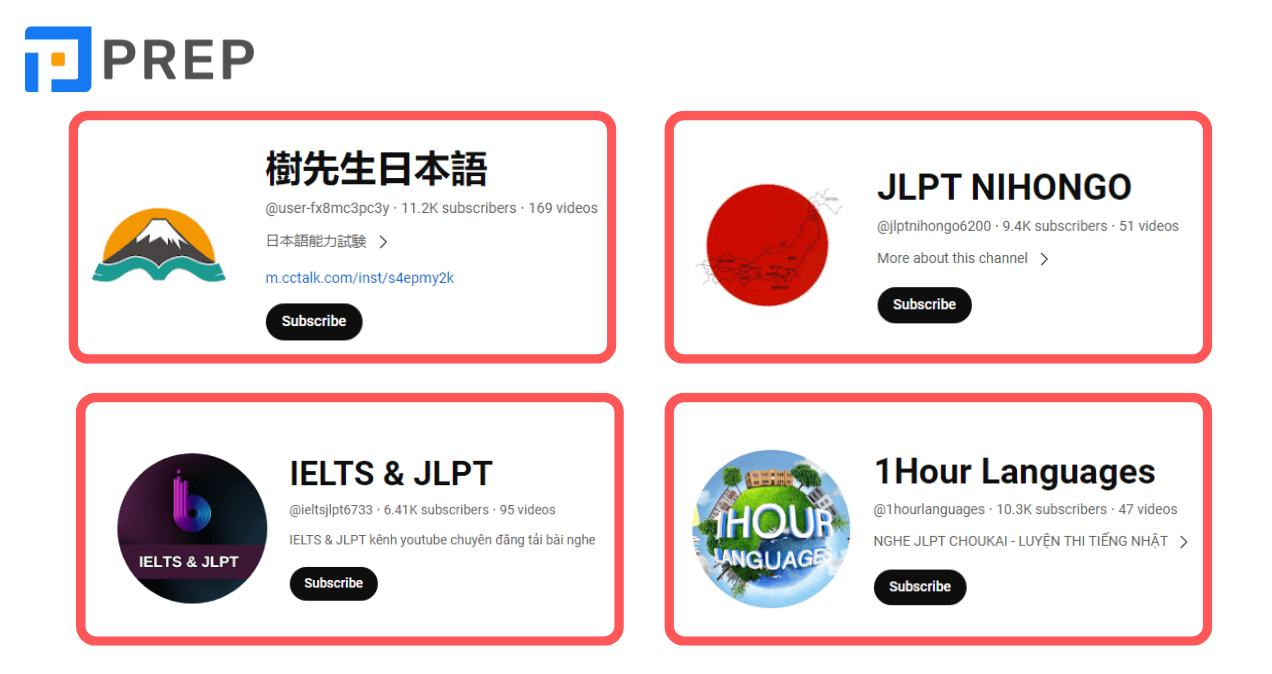
Task: Open the JLPT NIHONGO red circle avatar
Action: pyautogui.click(x=766, y=245)
